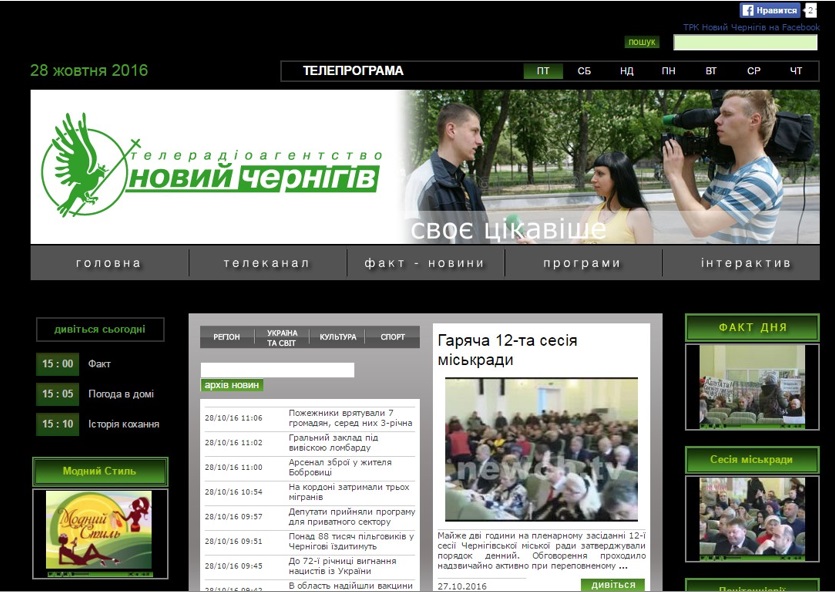
Task: Open the 'головна' navigation menu item
Action: [x=109, y=263]
